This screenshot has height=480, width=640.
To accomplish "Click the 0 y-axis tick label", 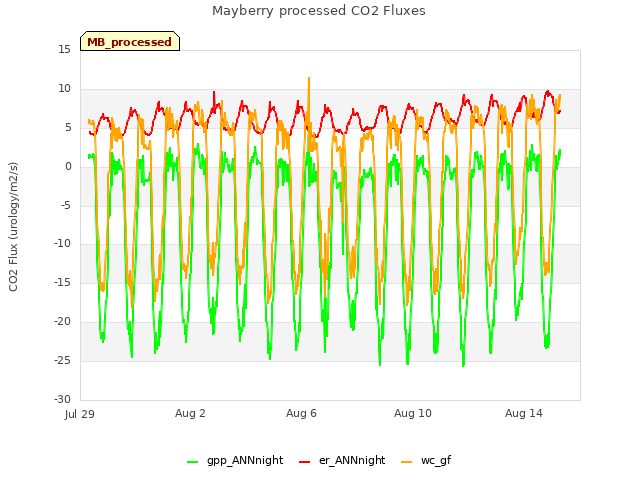I will point(68,166).
